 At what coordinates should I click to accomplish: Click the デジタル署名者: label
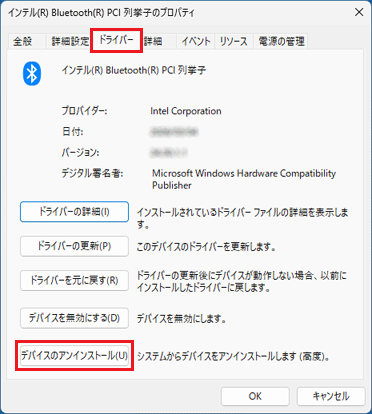(92, 173)
